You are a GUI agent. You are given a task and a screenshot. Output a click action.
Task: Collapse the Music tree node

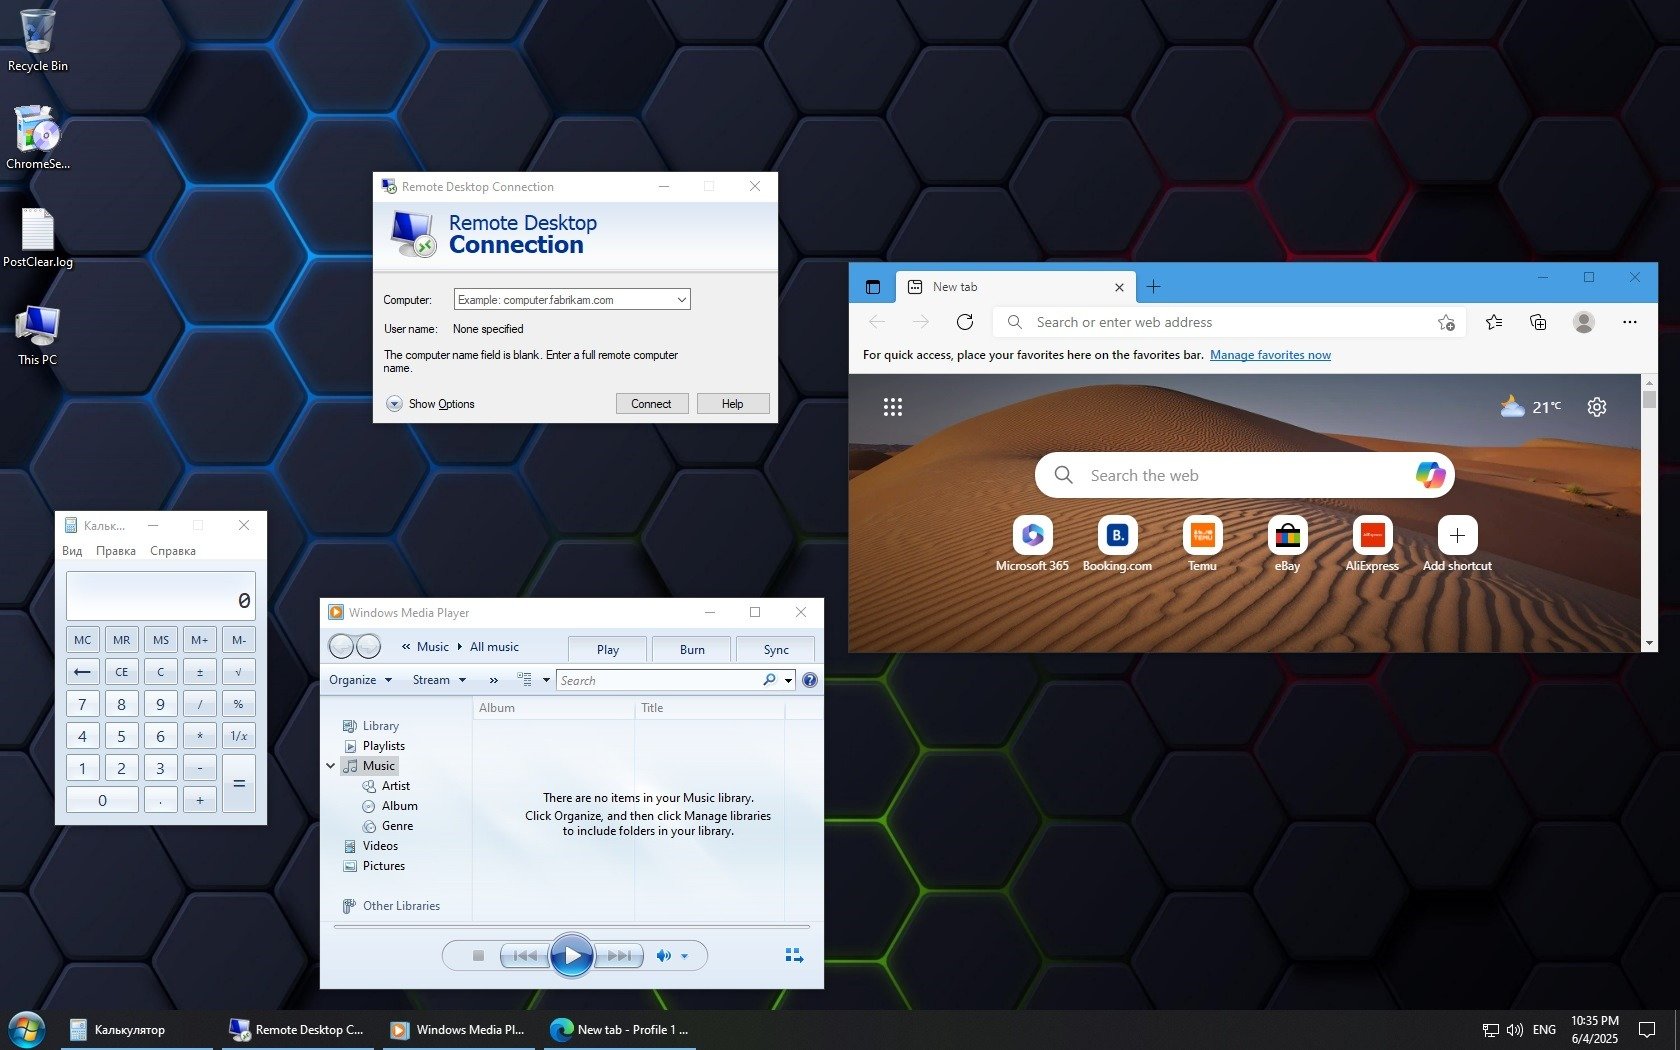331,766
